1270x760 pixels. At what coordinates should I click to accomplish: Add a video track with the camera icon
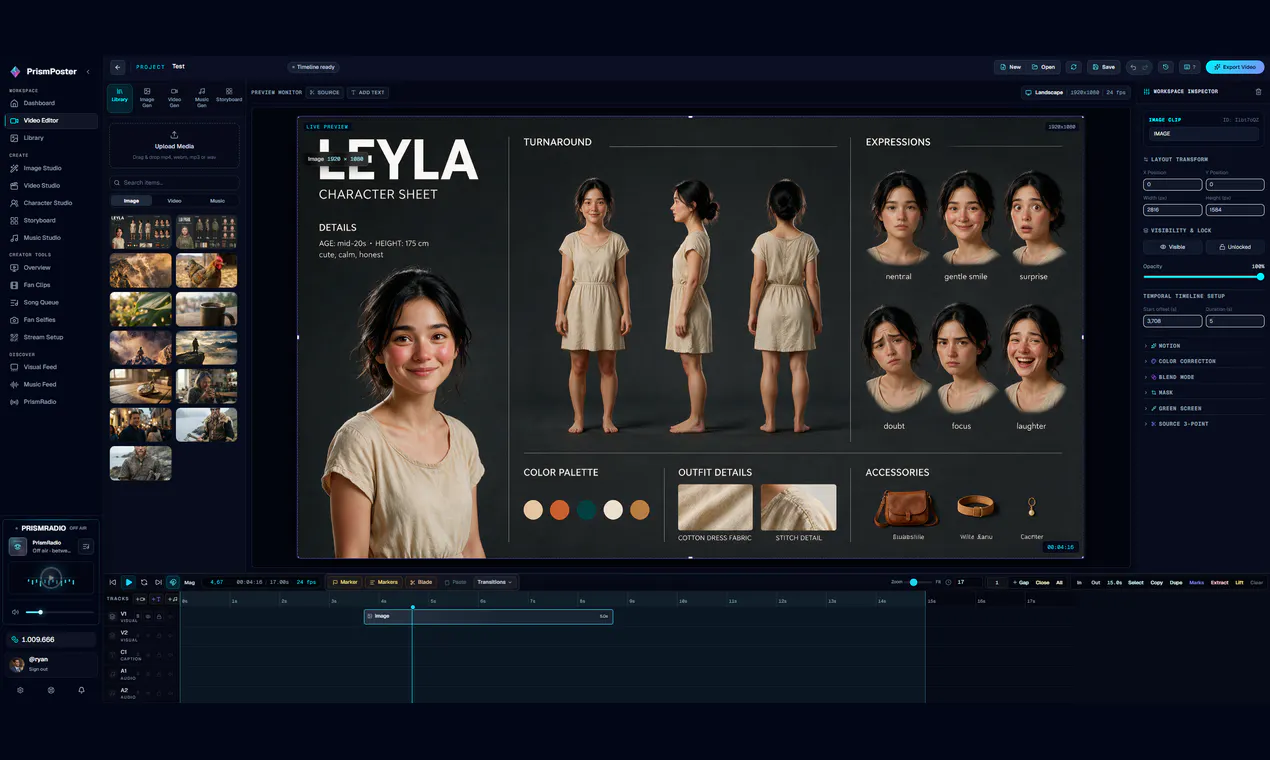[141, 599]
